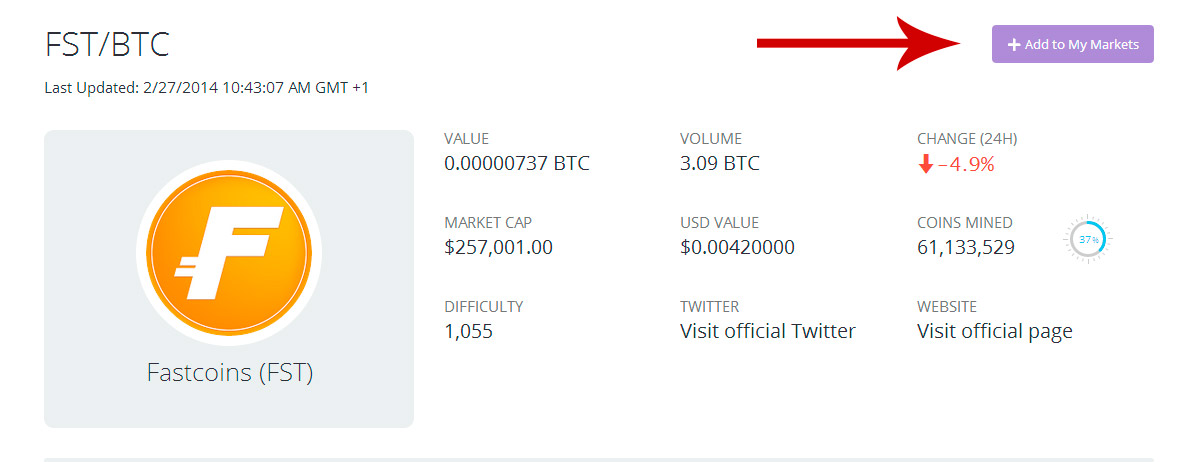Click the $257,001.00 market cap value
Screen dimensions: 1188x462
tap(498, 247)
